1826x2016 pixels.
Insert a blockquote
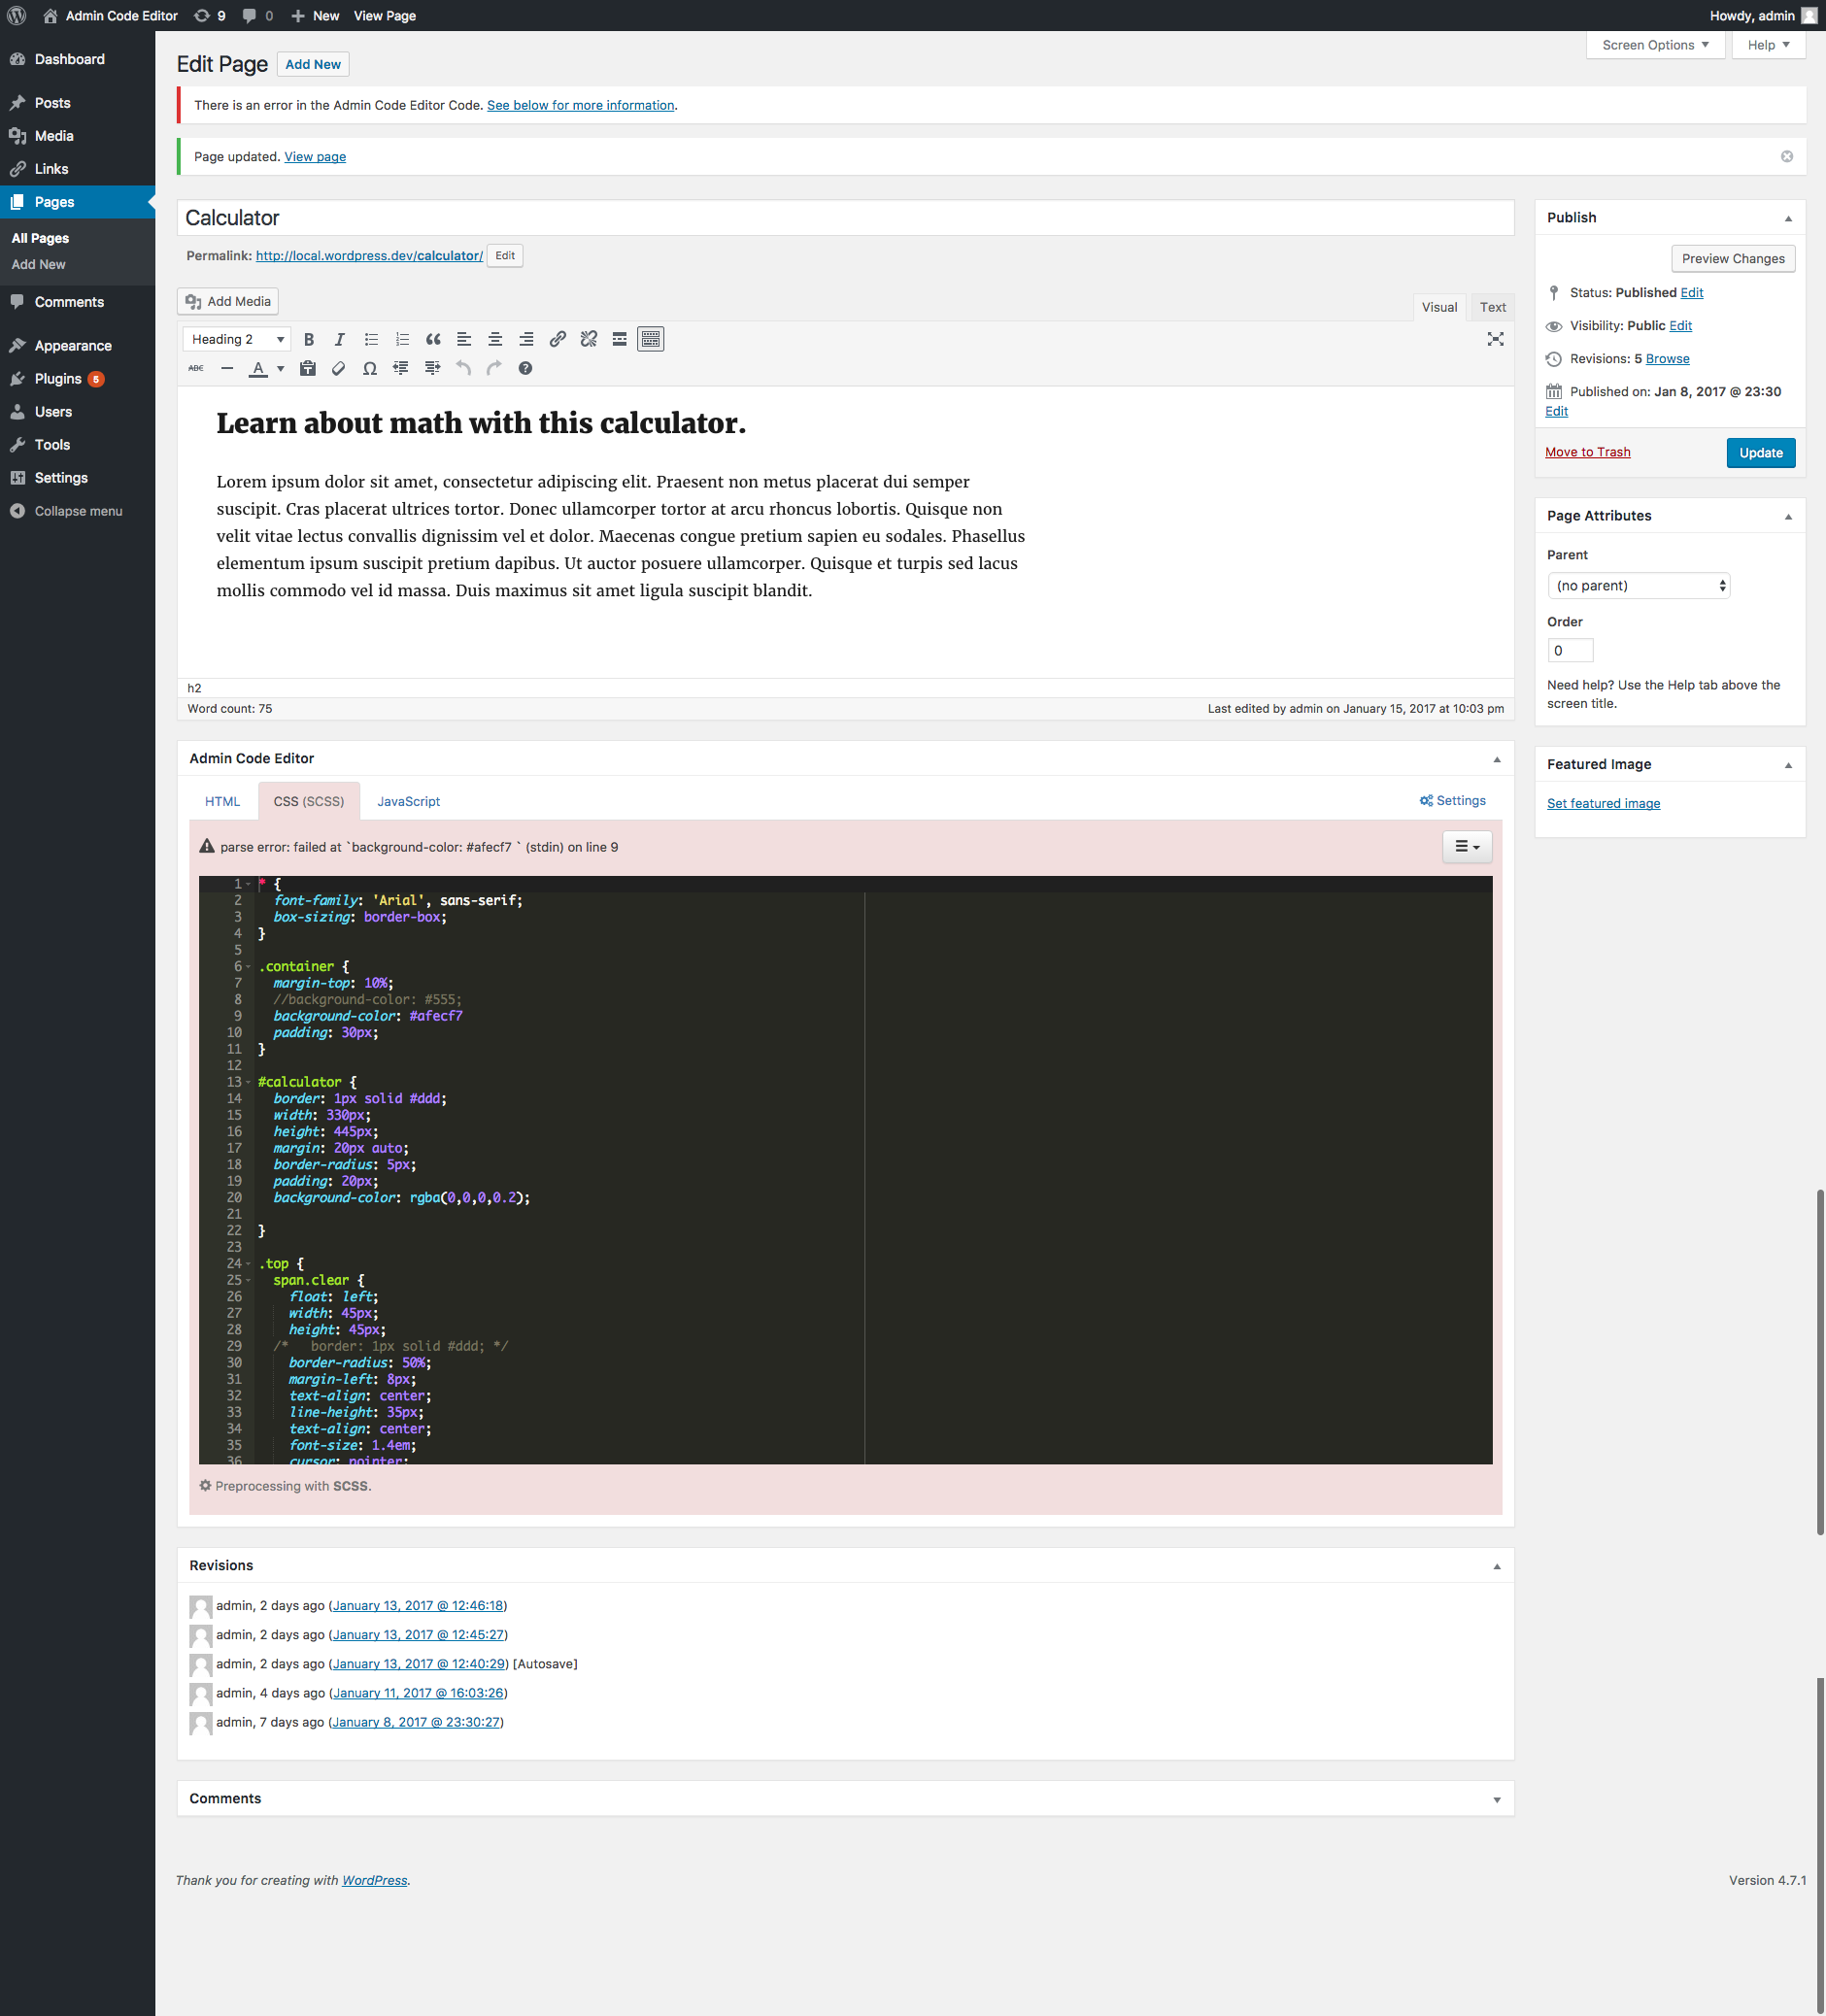point(433,339)
